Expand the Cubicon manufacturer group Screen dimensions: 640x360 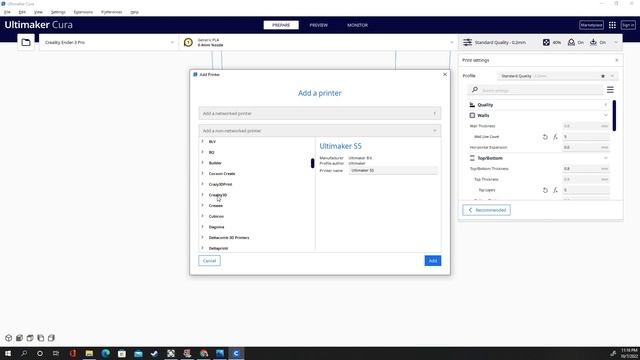pos(202,216)
